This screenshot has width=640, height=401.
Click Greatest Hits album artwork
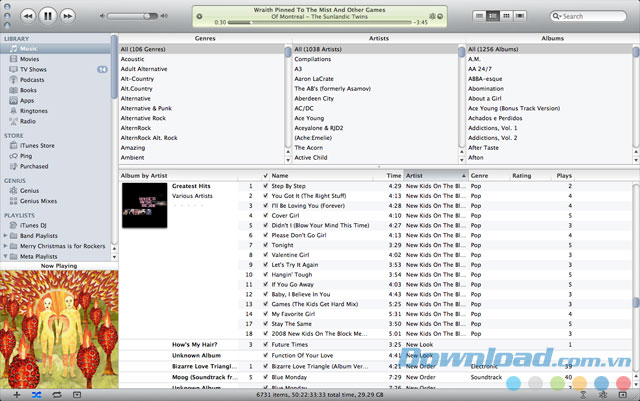click(144, 205)
